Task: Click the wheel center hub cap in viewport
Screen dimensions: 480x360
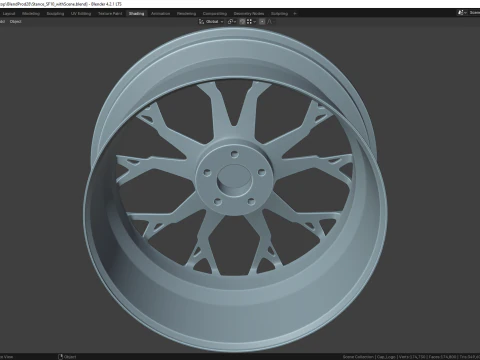Action: coord(234,181)
